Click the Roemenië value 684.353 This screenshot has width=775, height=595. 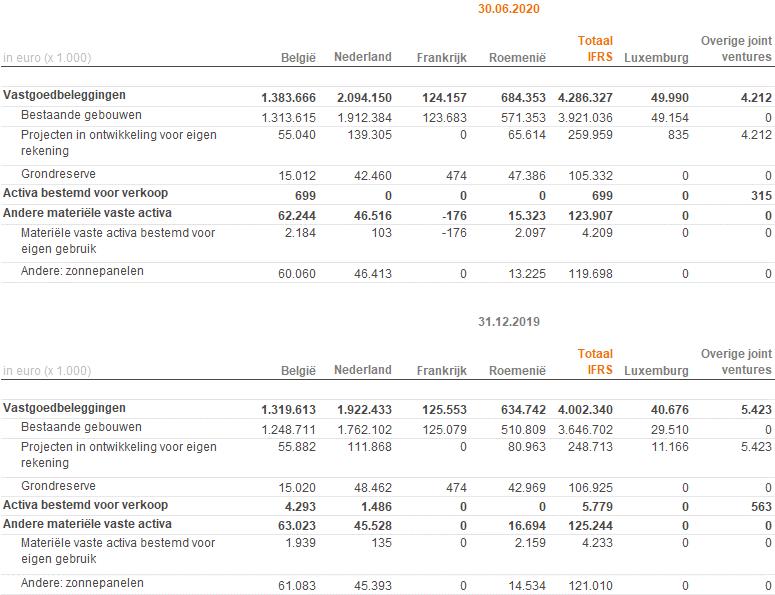tap(523, 98)
